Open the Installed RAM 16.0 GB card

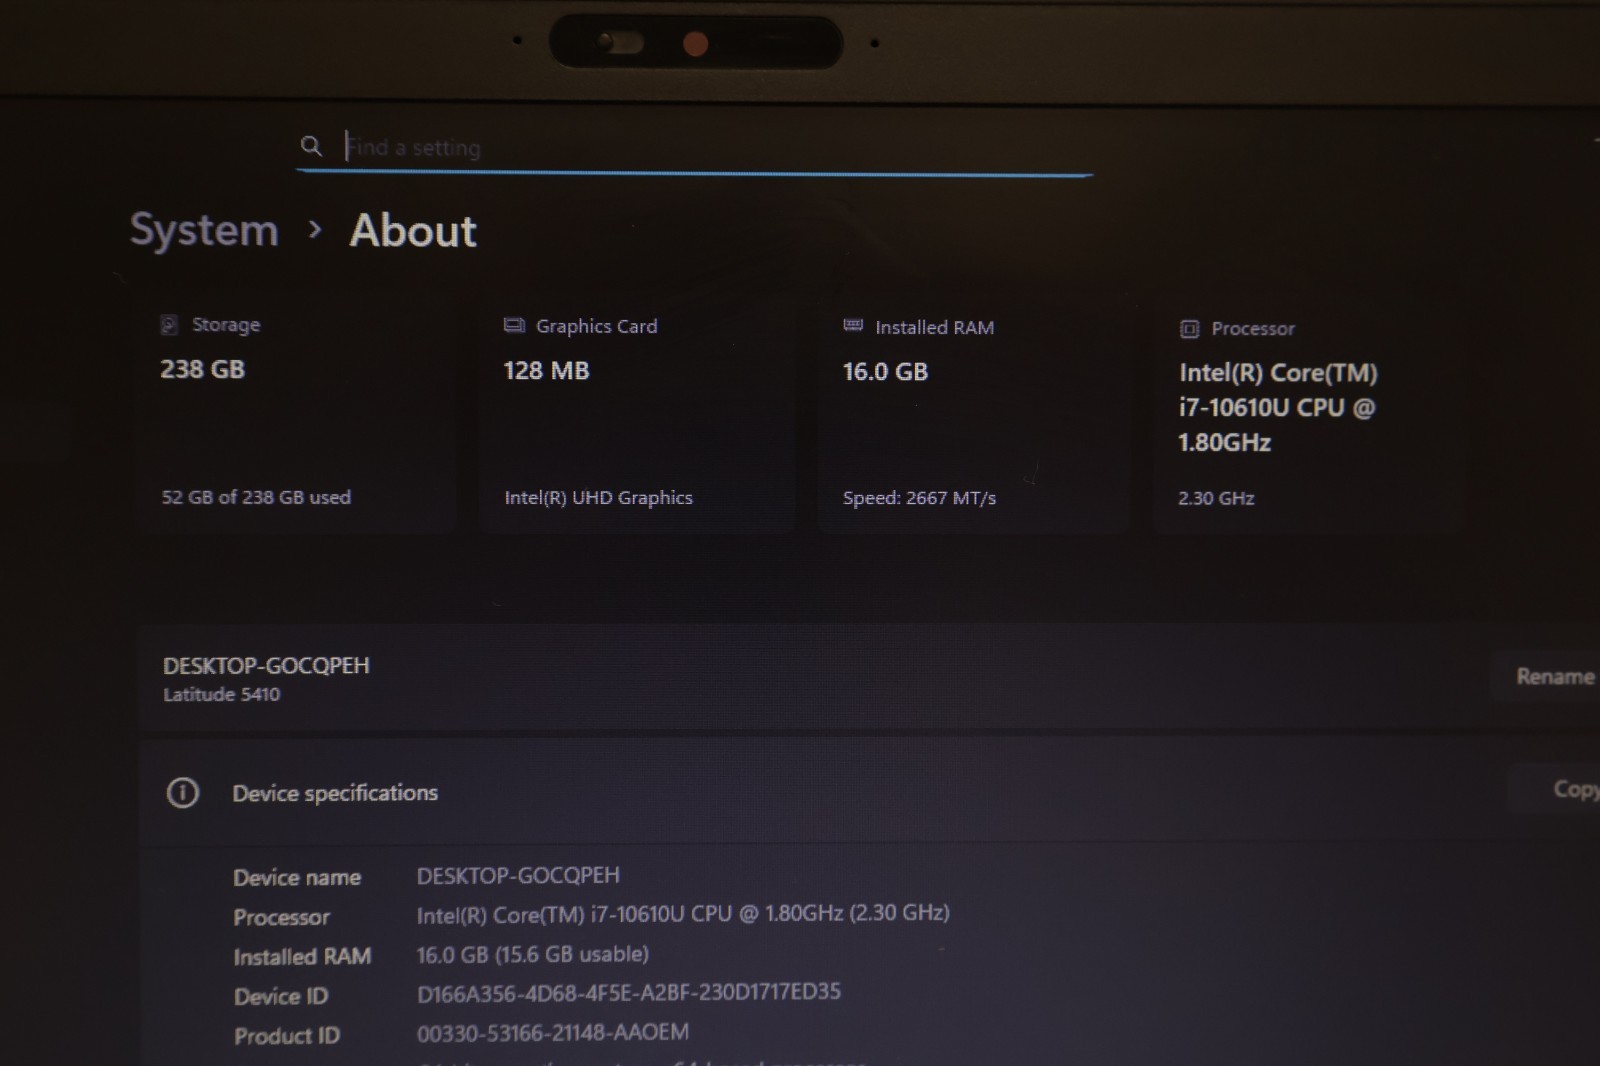[975, 415]
